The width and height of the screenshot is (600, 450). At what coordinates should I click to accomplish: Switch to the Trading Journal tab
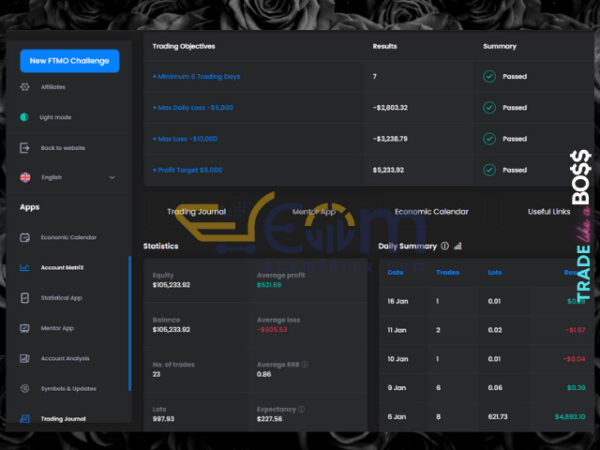click(x=196, y=212)
